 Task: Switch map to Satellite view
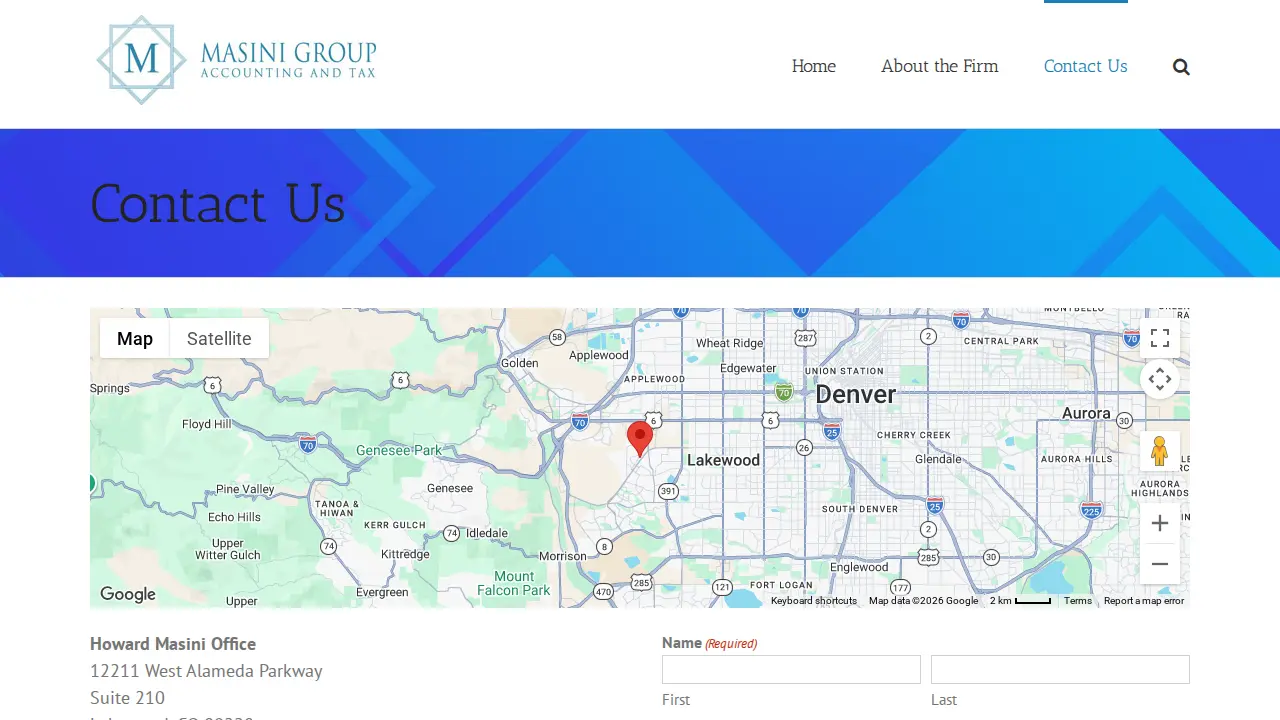(x=219, y=338)
